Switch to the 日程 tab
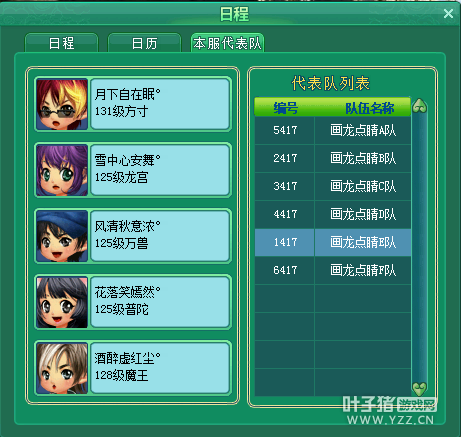 click(62, 43)
